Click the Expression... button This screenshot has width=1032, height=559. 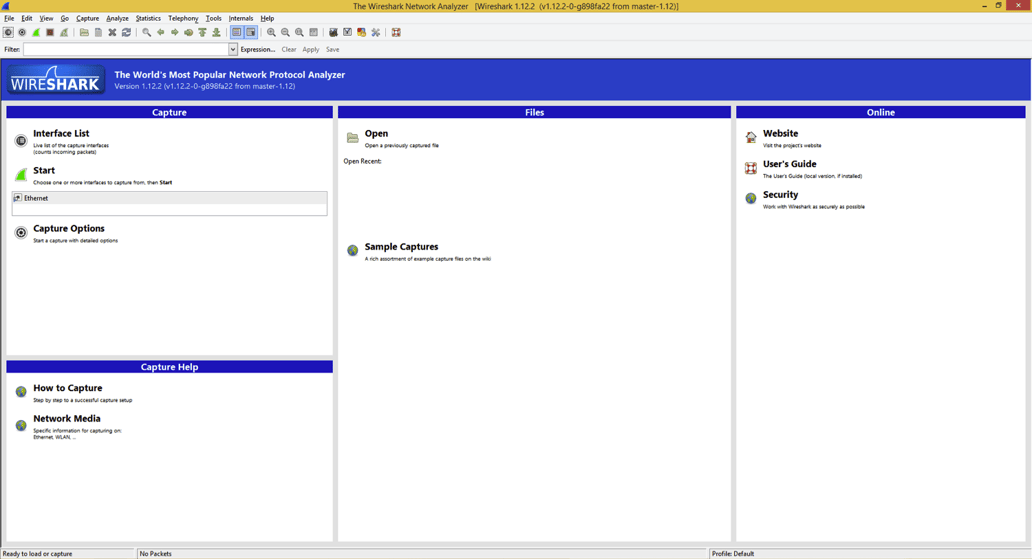point(258,49)
